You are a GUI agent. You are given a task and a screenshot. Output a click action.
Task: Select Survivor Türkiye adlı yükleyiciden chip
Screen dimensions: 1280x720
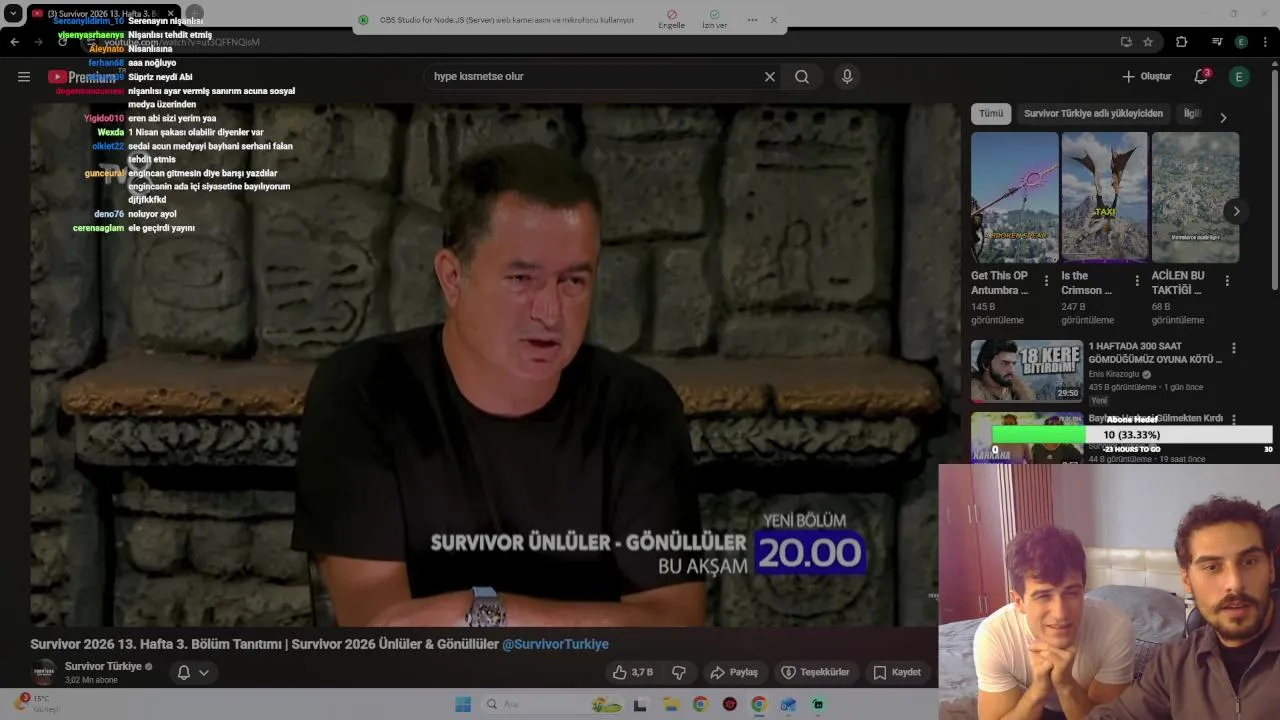[x=1093, y=114]
